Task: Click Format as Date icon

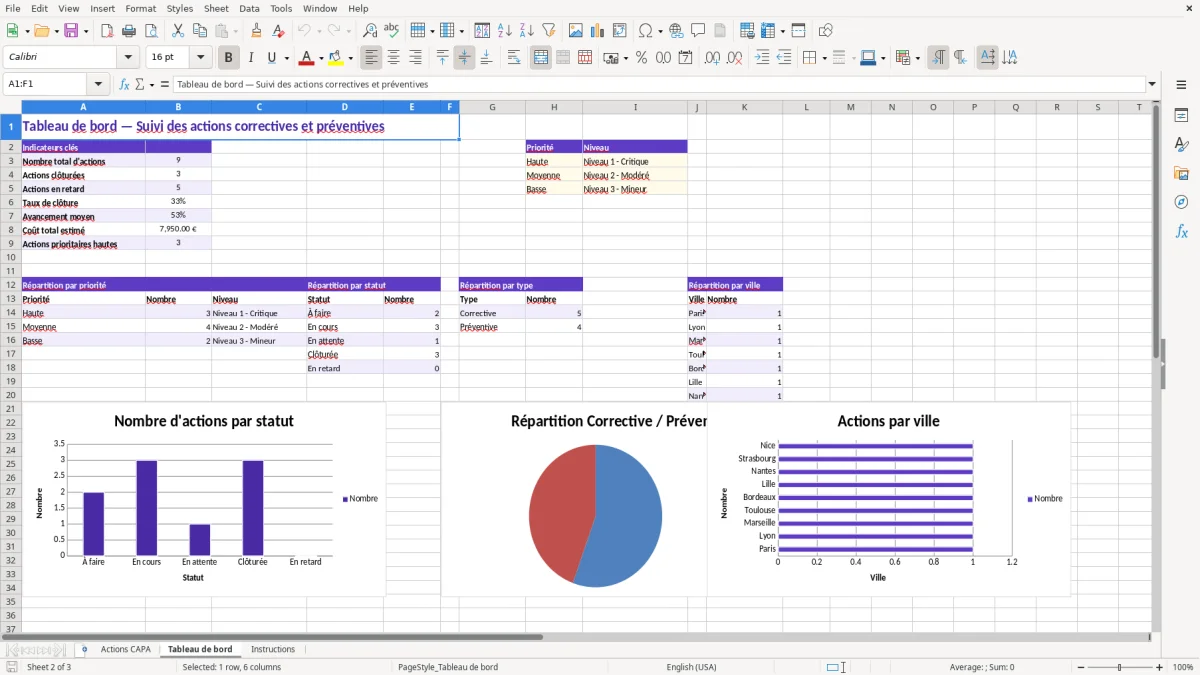Action: tap(685, 58)
